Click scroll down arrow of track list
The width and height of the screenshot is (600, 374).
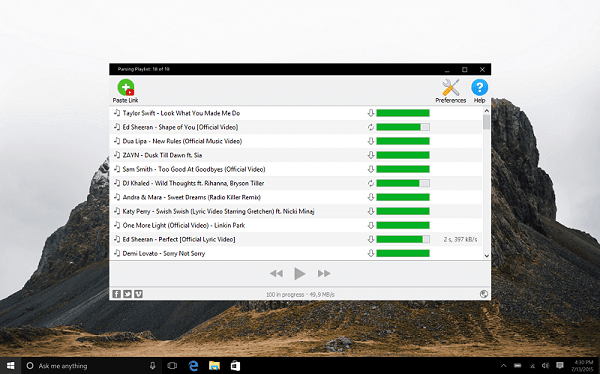pos(487,256)
